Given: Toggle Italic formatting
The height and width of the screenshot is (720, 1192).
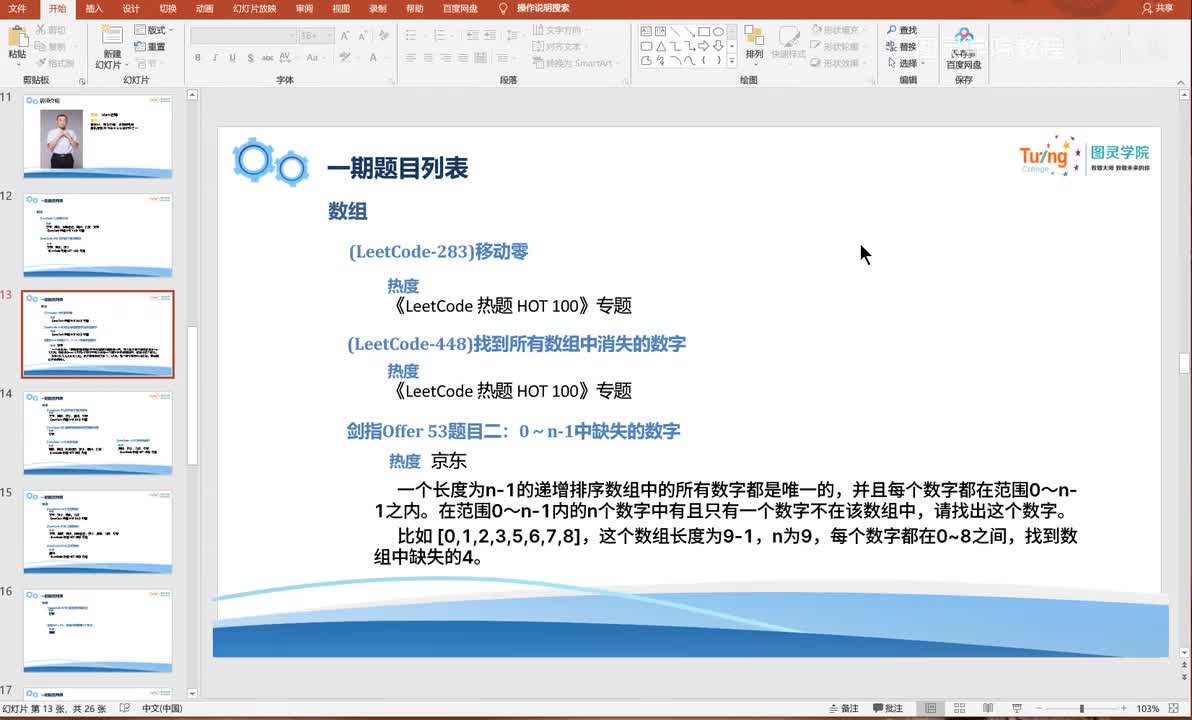Looking at the screenshot, I should coord(215,58).
